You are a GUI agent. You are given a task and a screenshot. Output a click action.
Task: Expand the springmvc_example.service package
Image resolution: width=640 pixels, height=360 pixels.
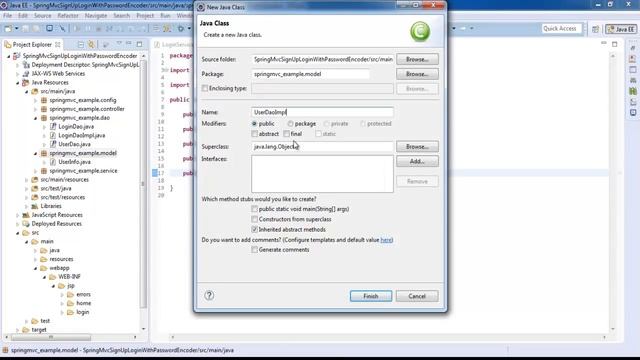pos(36,171)
